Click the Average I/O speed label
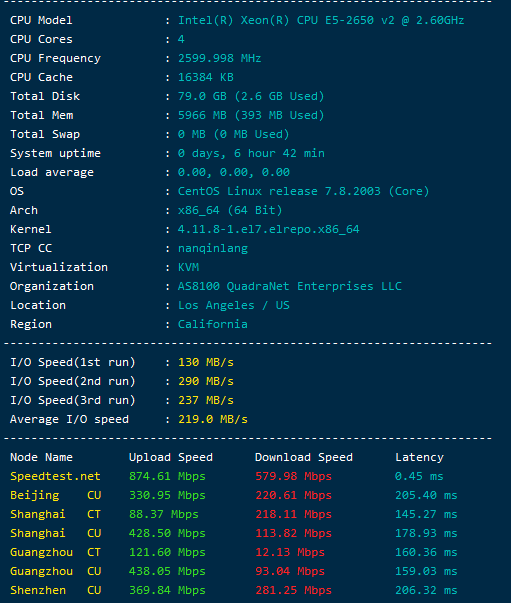Screen dimensions: 511x603 pyautogui.click(x=69, y=419)
